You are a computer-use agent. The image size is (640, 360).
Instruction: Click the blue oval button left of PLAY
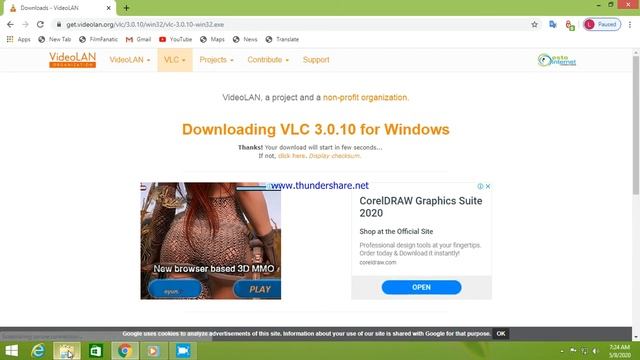[175, 289]
